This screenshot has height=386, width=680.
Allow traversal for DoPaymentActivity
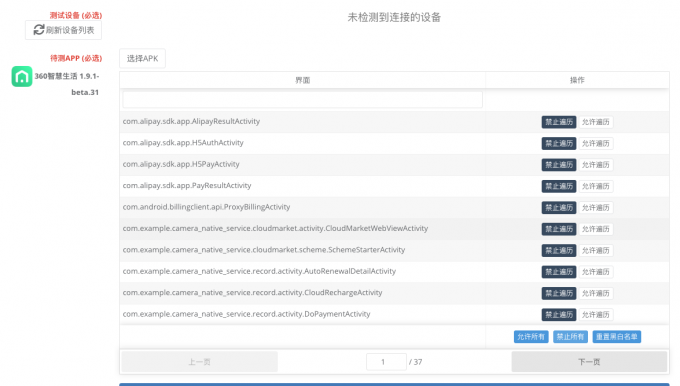pyautogui.click(x=595, y=314)
